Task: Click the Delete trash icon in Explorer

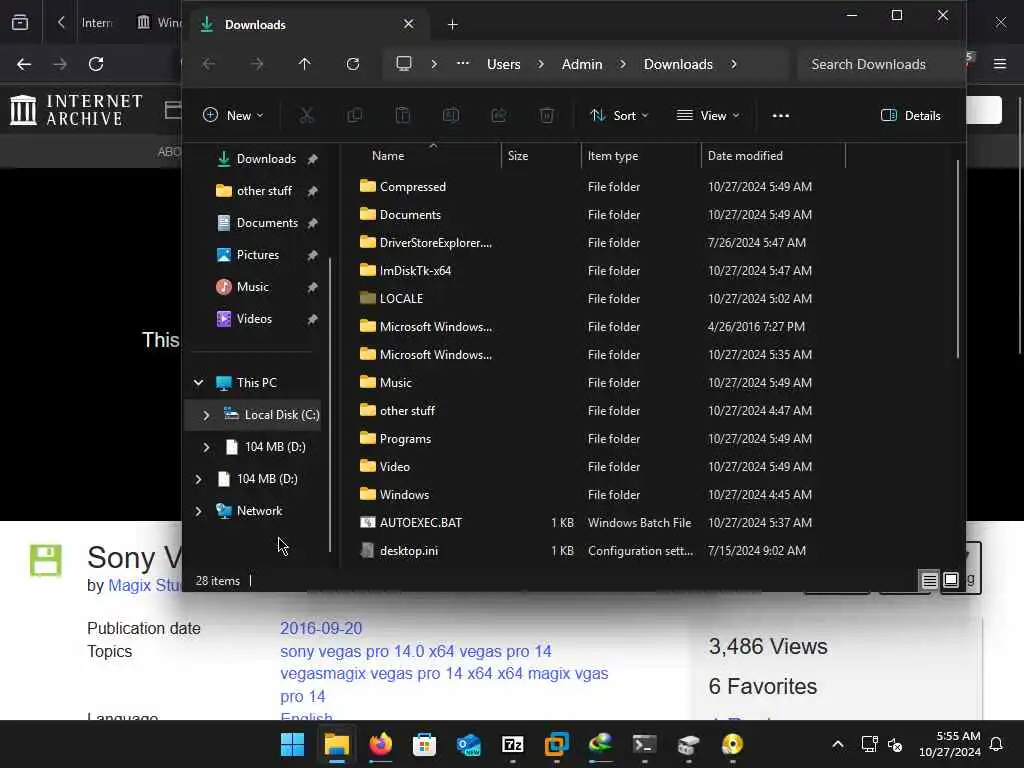Action: [x=547, y=116]
